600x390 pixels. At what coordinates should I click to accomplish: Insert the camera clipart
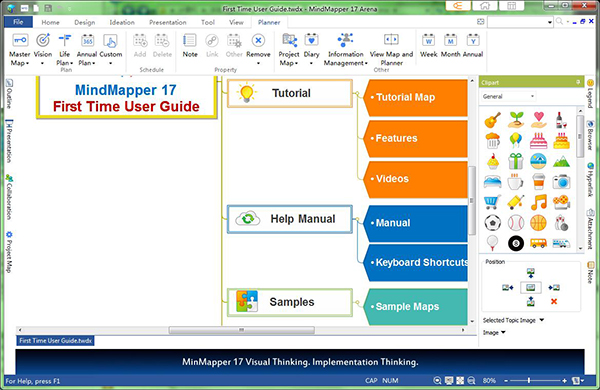pos(561,181)
